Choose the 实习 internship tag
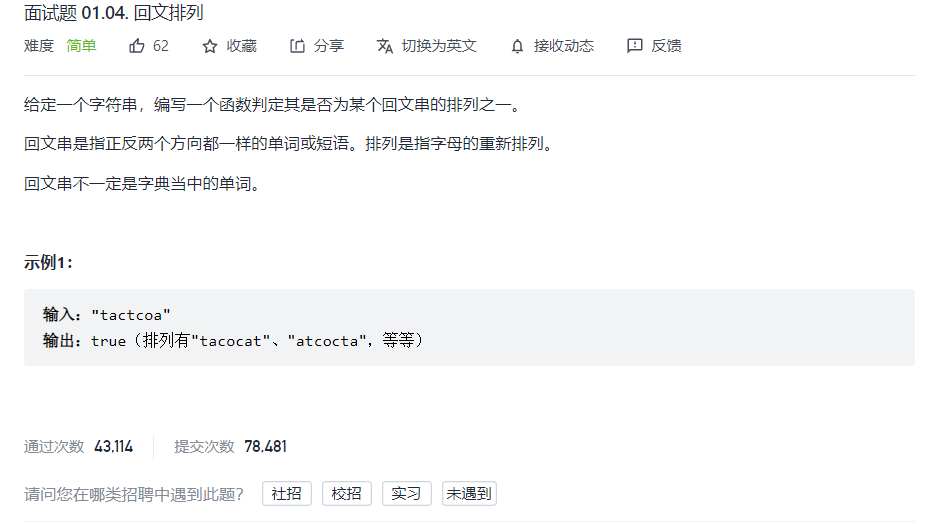This screenshot has width=941, height=524. tap(407, 493)
